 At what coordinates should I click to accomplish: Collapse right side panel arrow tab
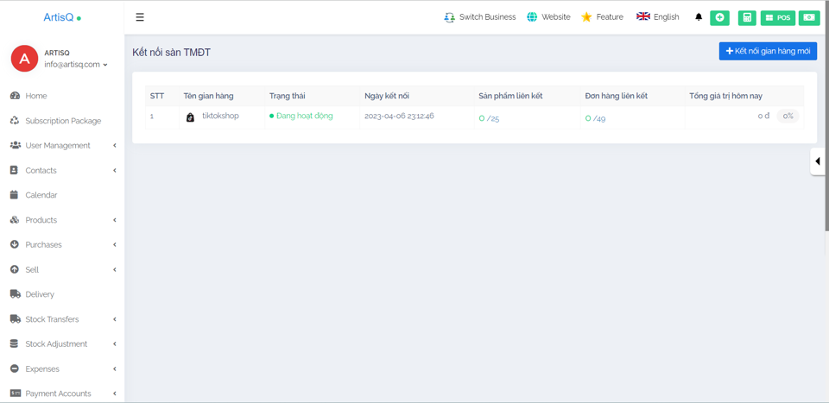click(x=818, y=161)
